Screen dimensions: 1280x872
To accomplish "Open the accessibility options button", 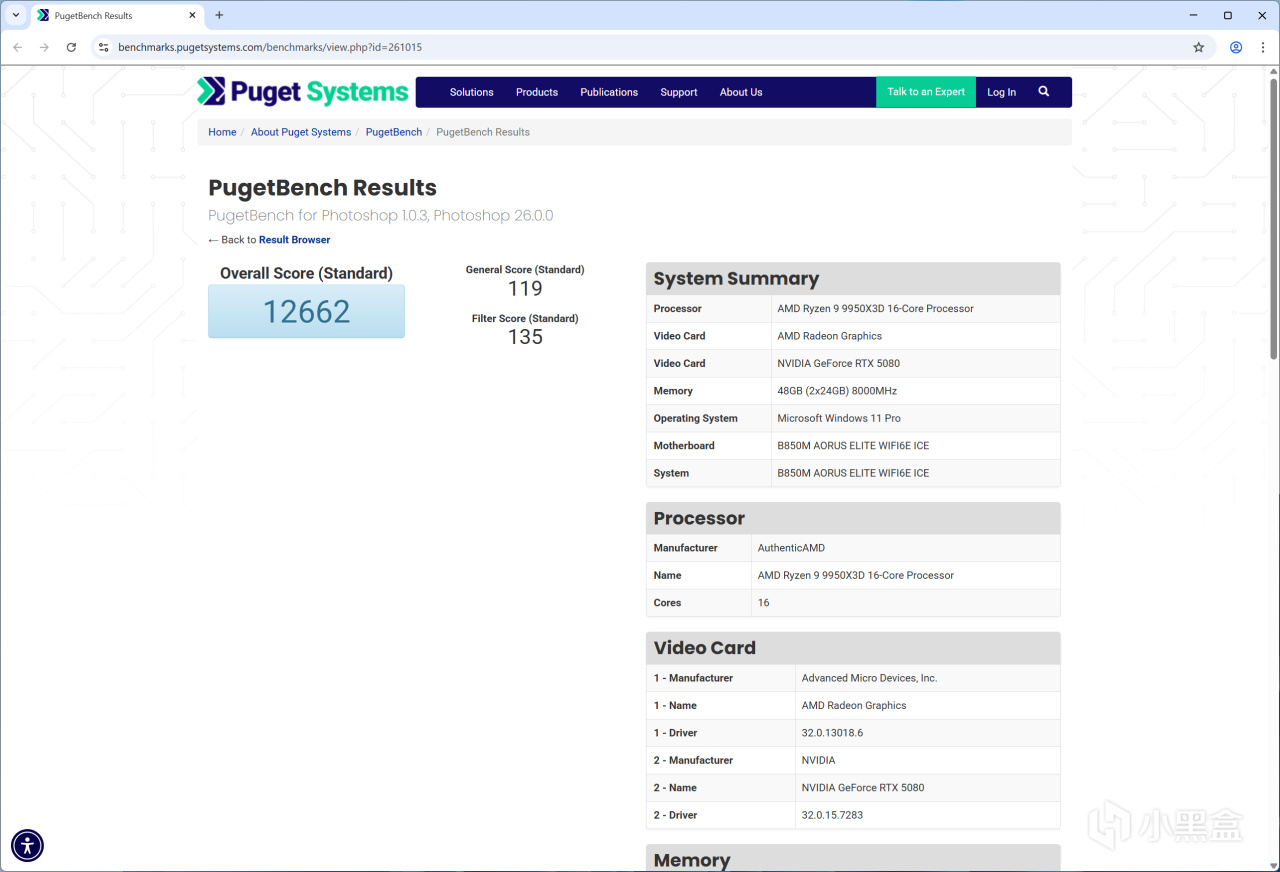I will click(x=27, y=845).
